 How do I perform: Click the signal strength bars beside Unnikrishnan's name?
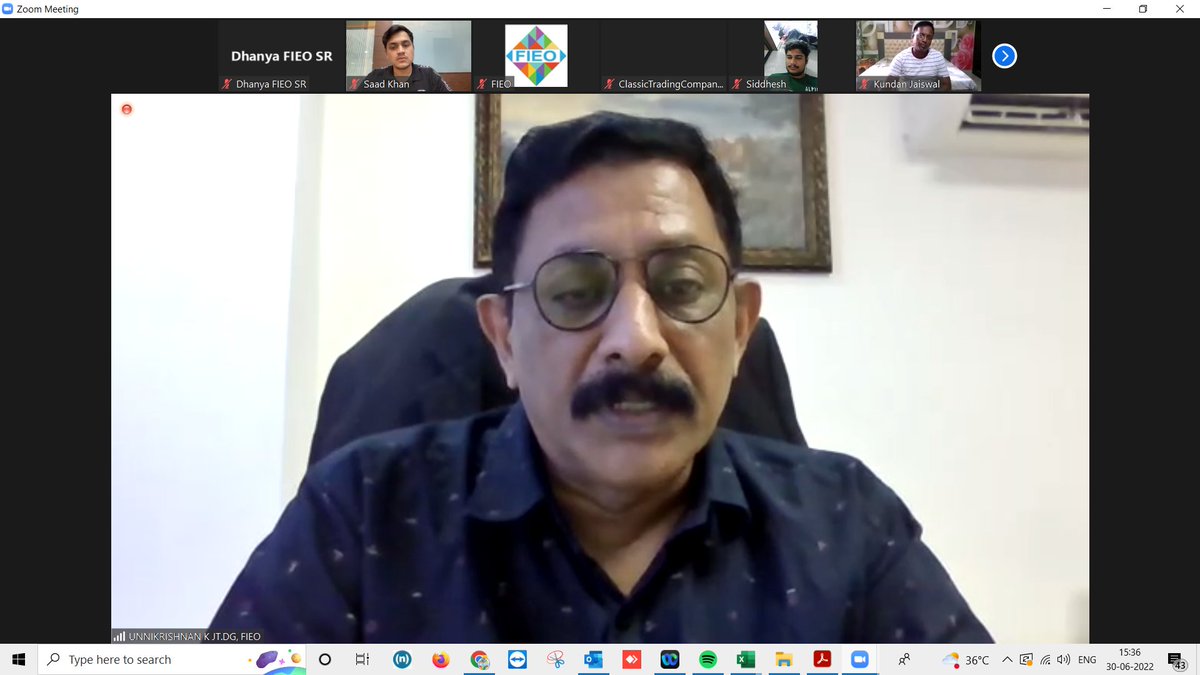pyautogui.click(x=119, y=636)
